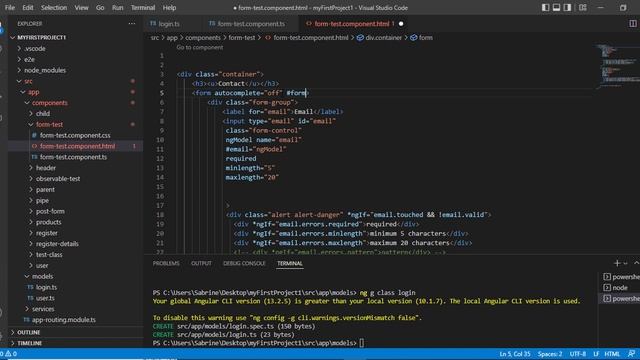Open user.ts in the models folder
The image size is (640, 360).
tap(45, 298)
